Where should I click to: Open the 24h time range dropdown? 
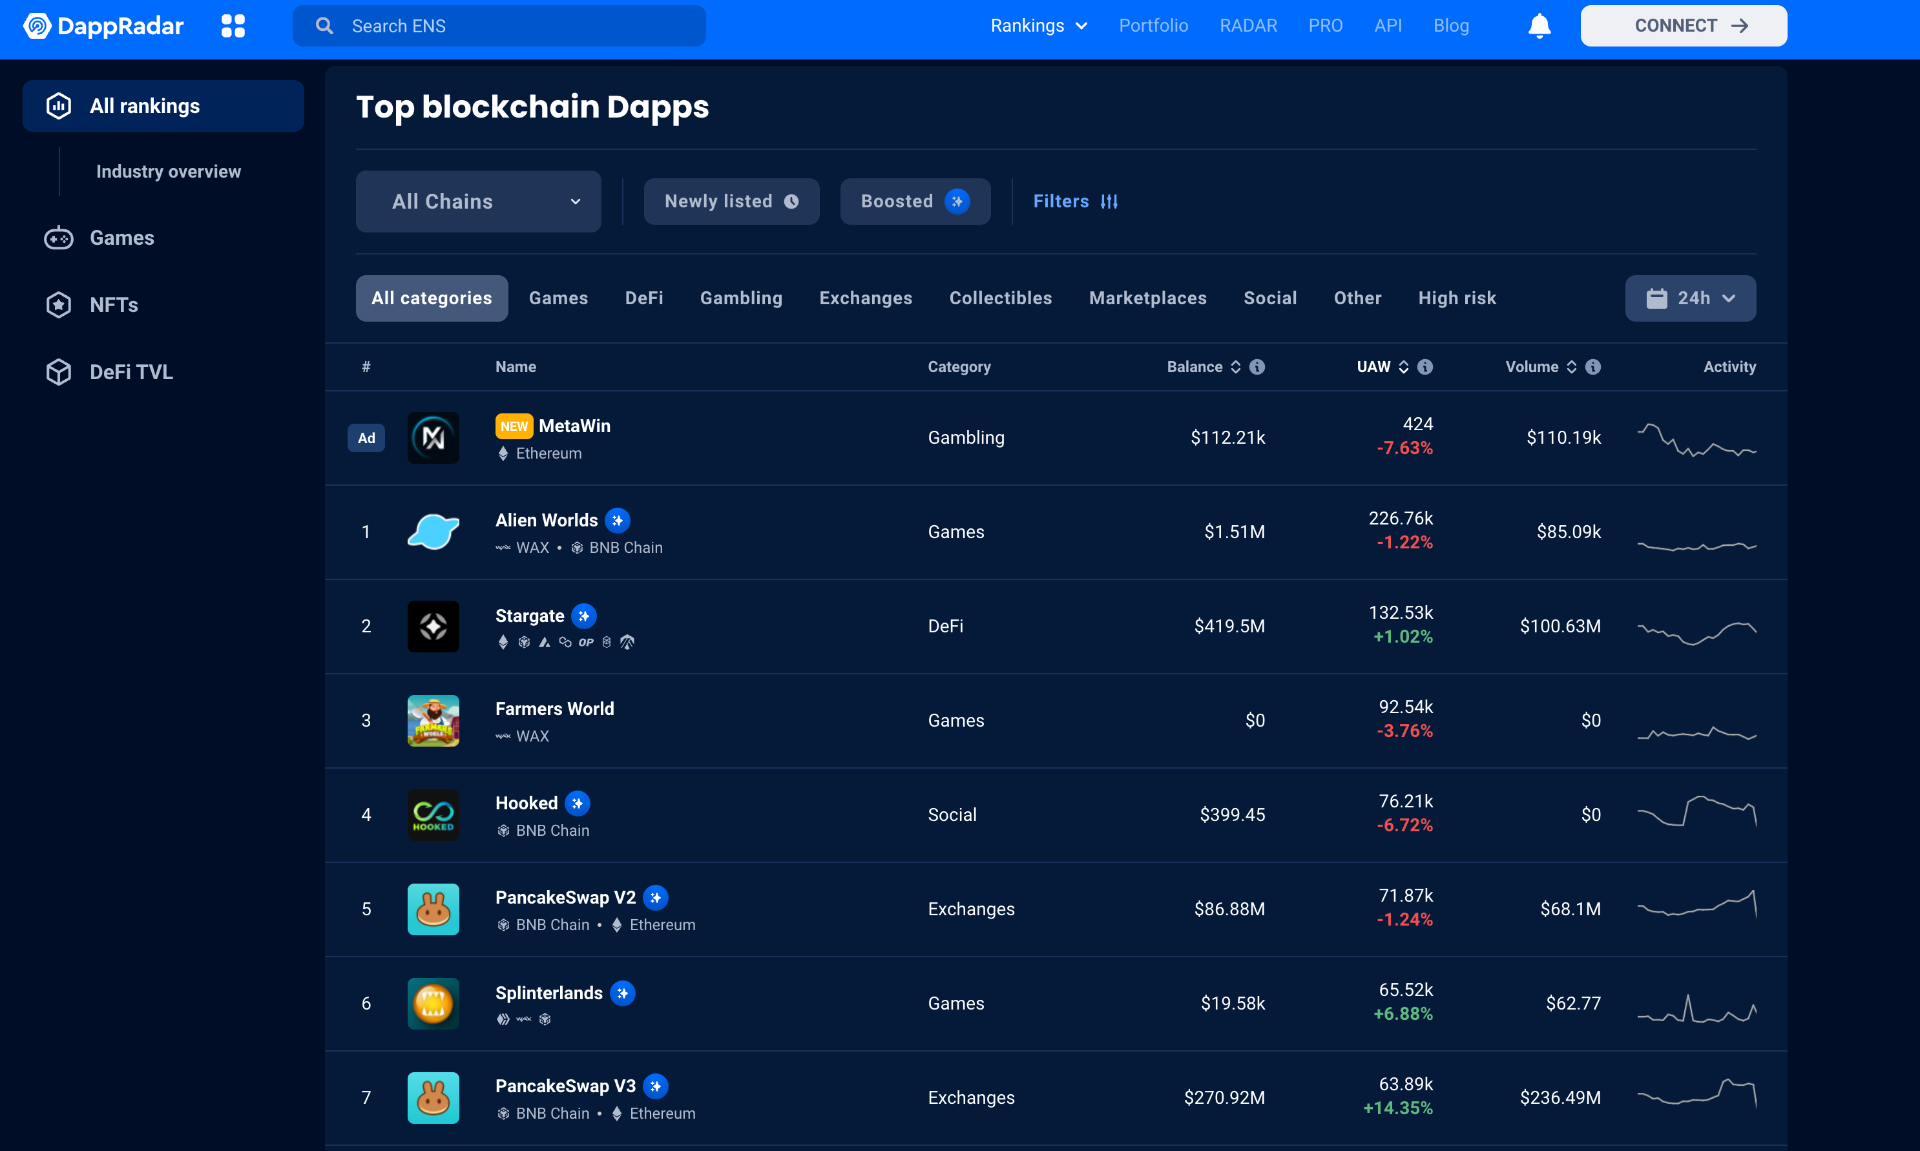[x=1690, y=298]
